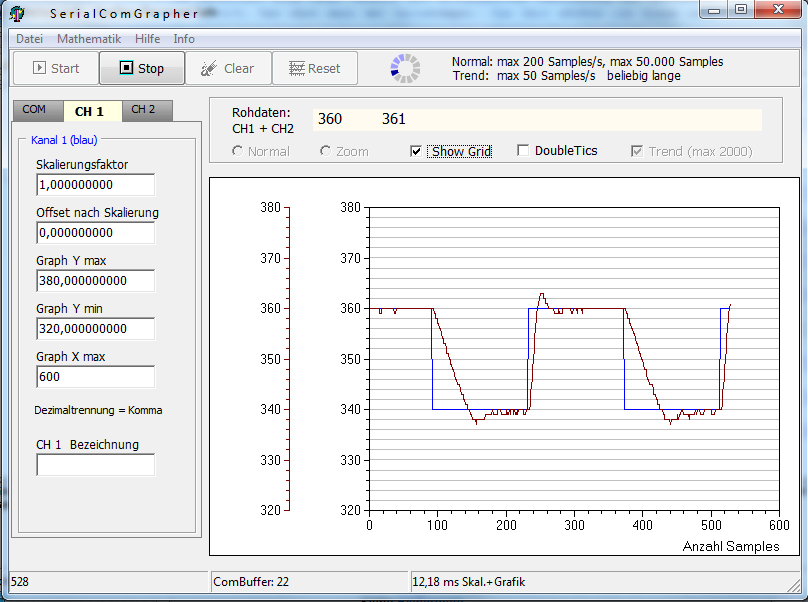Toggle the Trend (max 2000) checkbox
This screenshot has width=808, height=602.
coord(637,151)
